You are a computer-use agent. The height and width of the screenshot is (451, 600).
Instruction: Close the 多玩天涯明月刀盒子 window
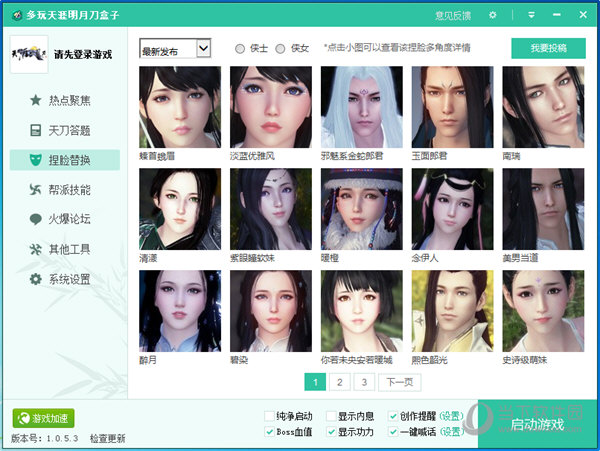(x=583, y=15)
